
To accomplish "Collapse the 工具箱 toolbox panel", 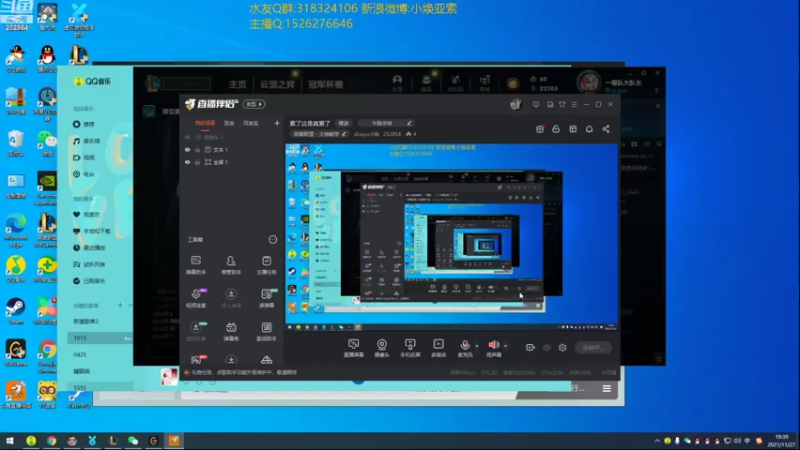I will (x=272, y=239).
